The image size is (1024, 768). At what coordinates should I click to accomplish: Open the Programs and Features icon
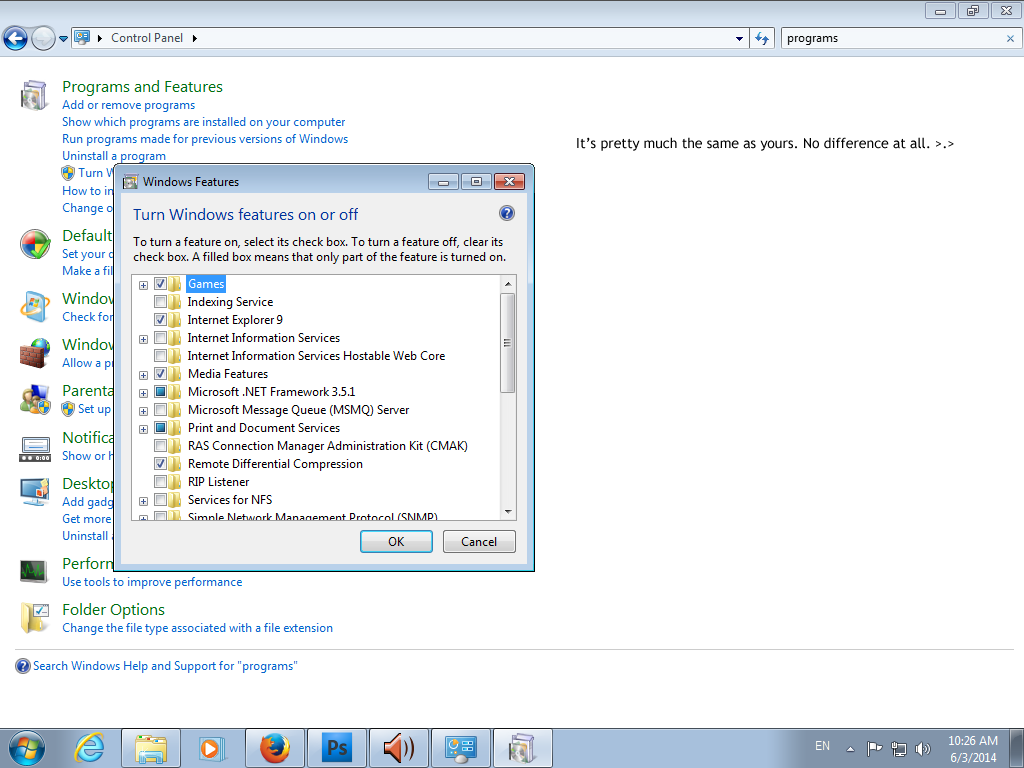point(34,95)
